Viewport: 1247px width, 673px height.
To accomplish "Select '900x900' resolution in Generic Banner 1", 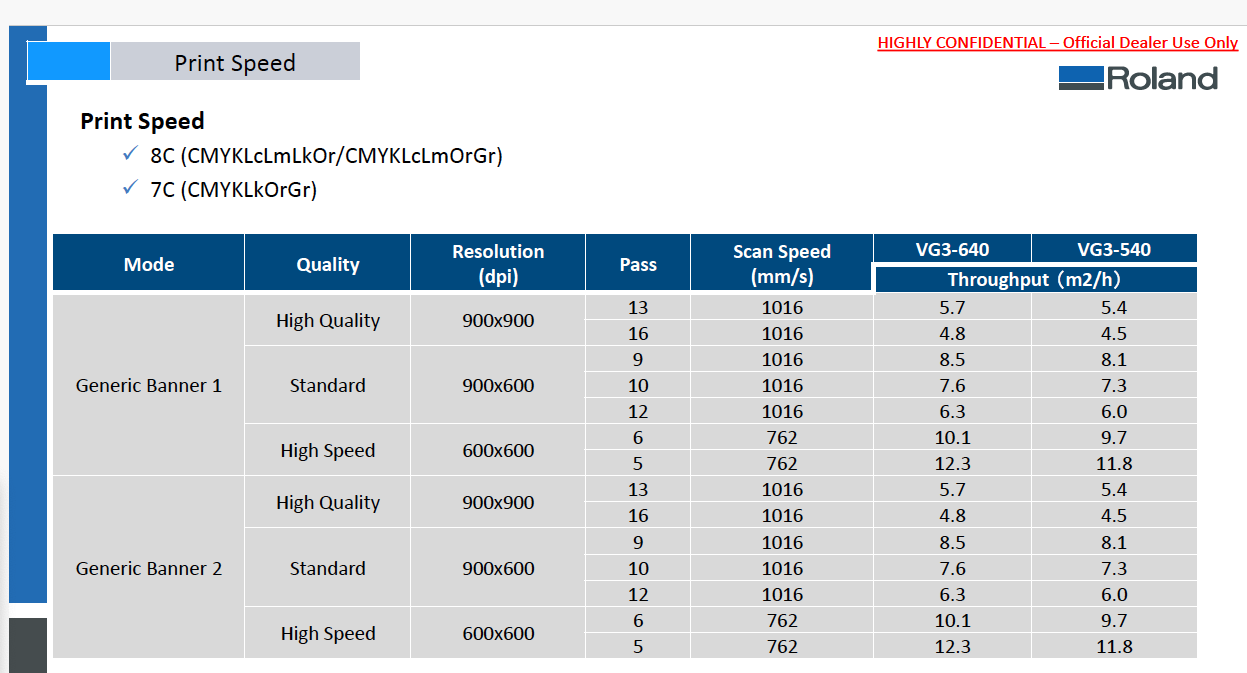I will click(498, 320).
